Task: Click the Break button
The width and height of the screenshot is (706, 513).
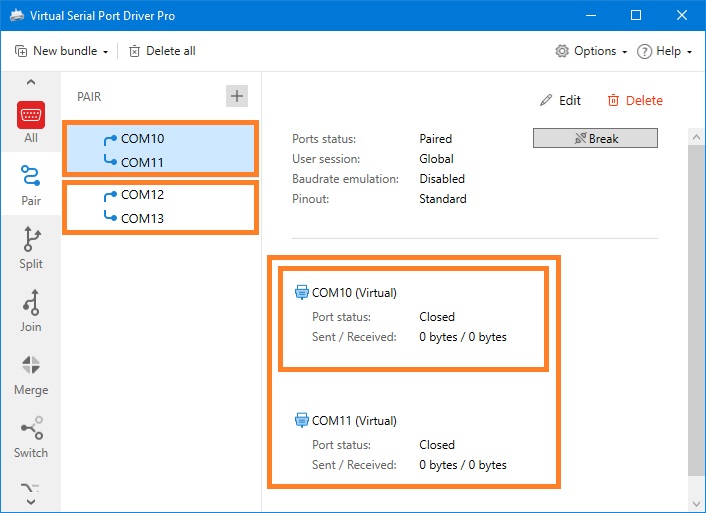Action: pyautogui.click(x=595, y=138)
